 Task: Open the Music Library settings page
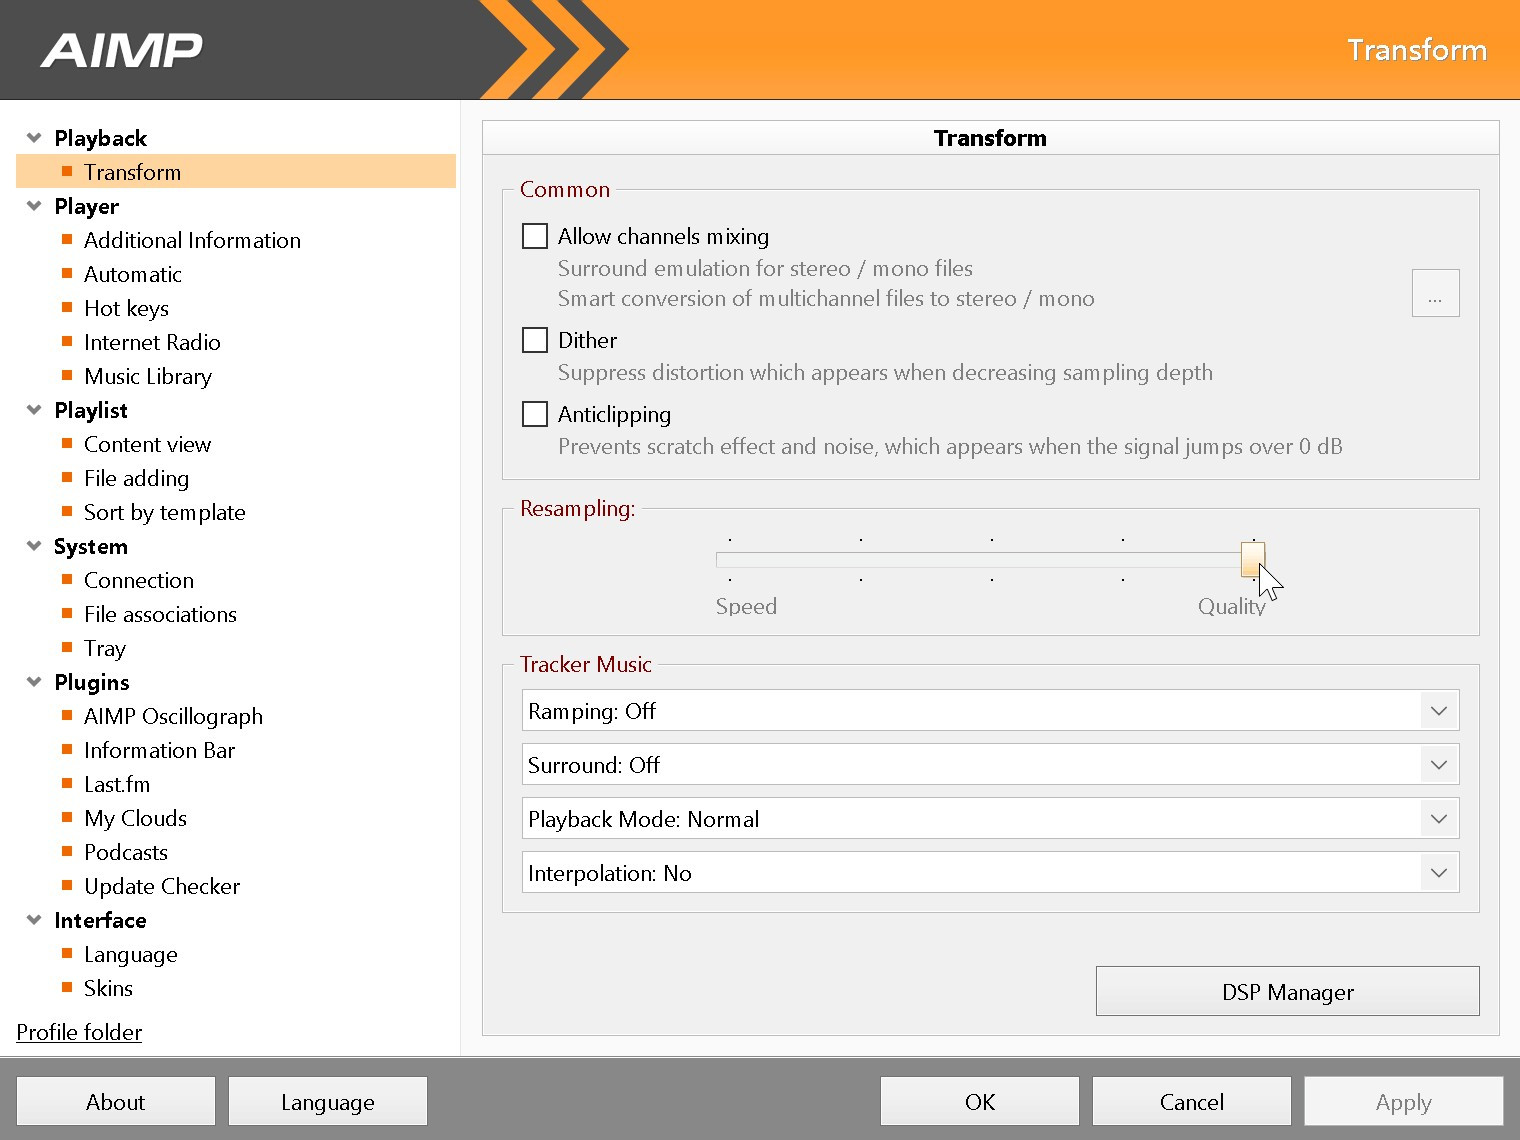148,376
